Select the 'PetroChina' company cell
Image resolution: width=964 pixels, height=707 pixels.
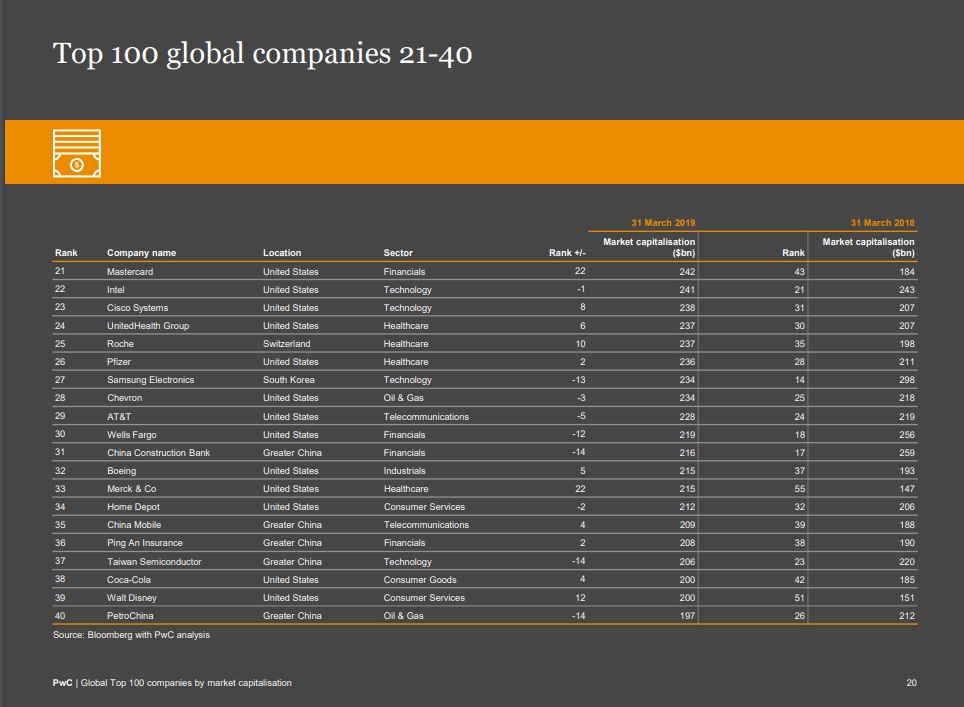tap(130, 615)
